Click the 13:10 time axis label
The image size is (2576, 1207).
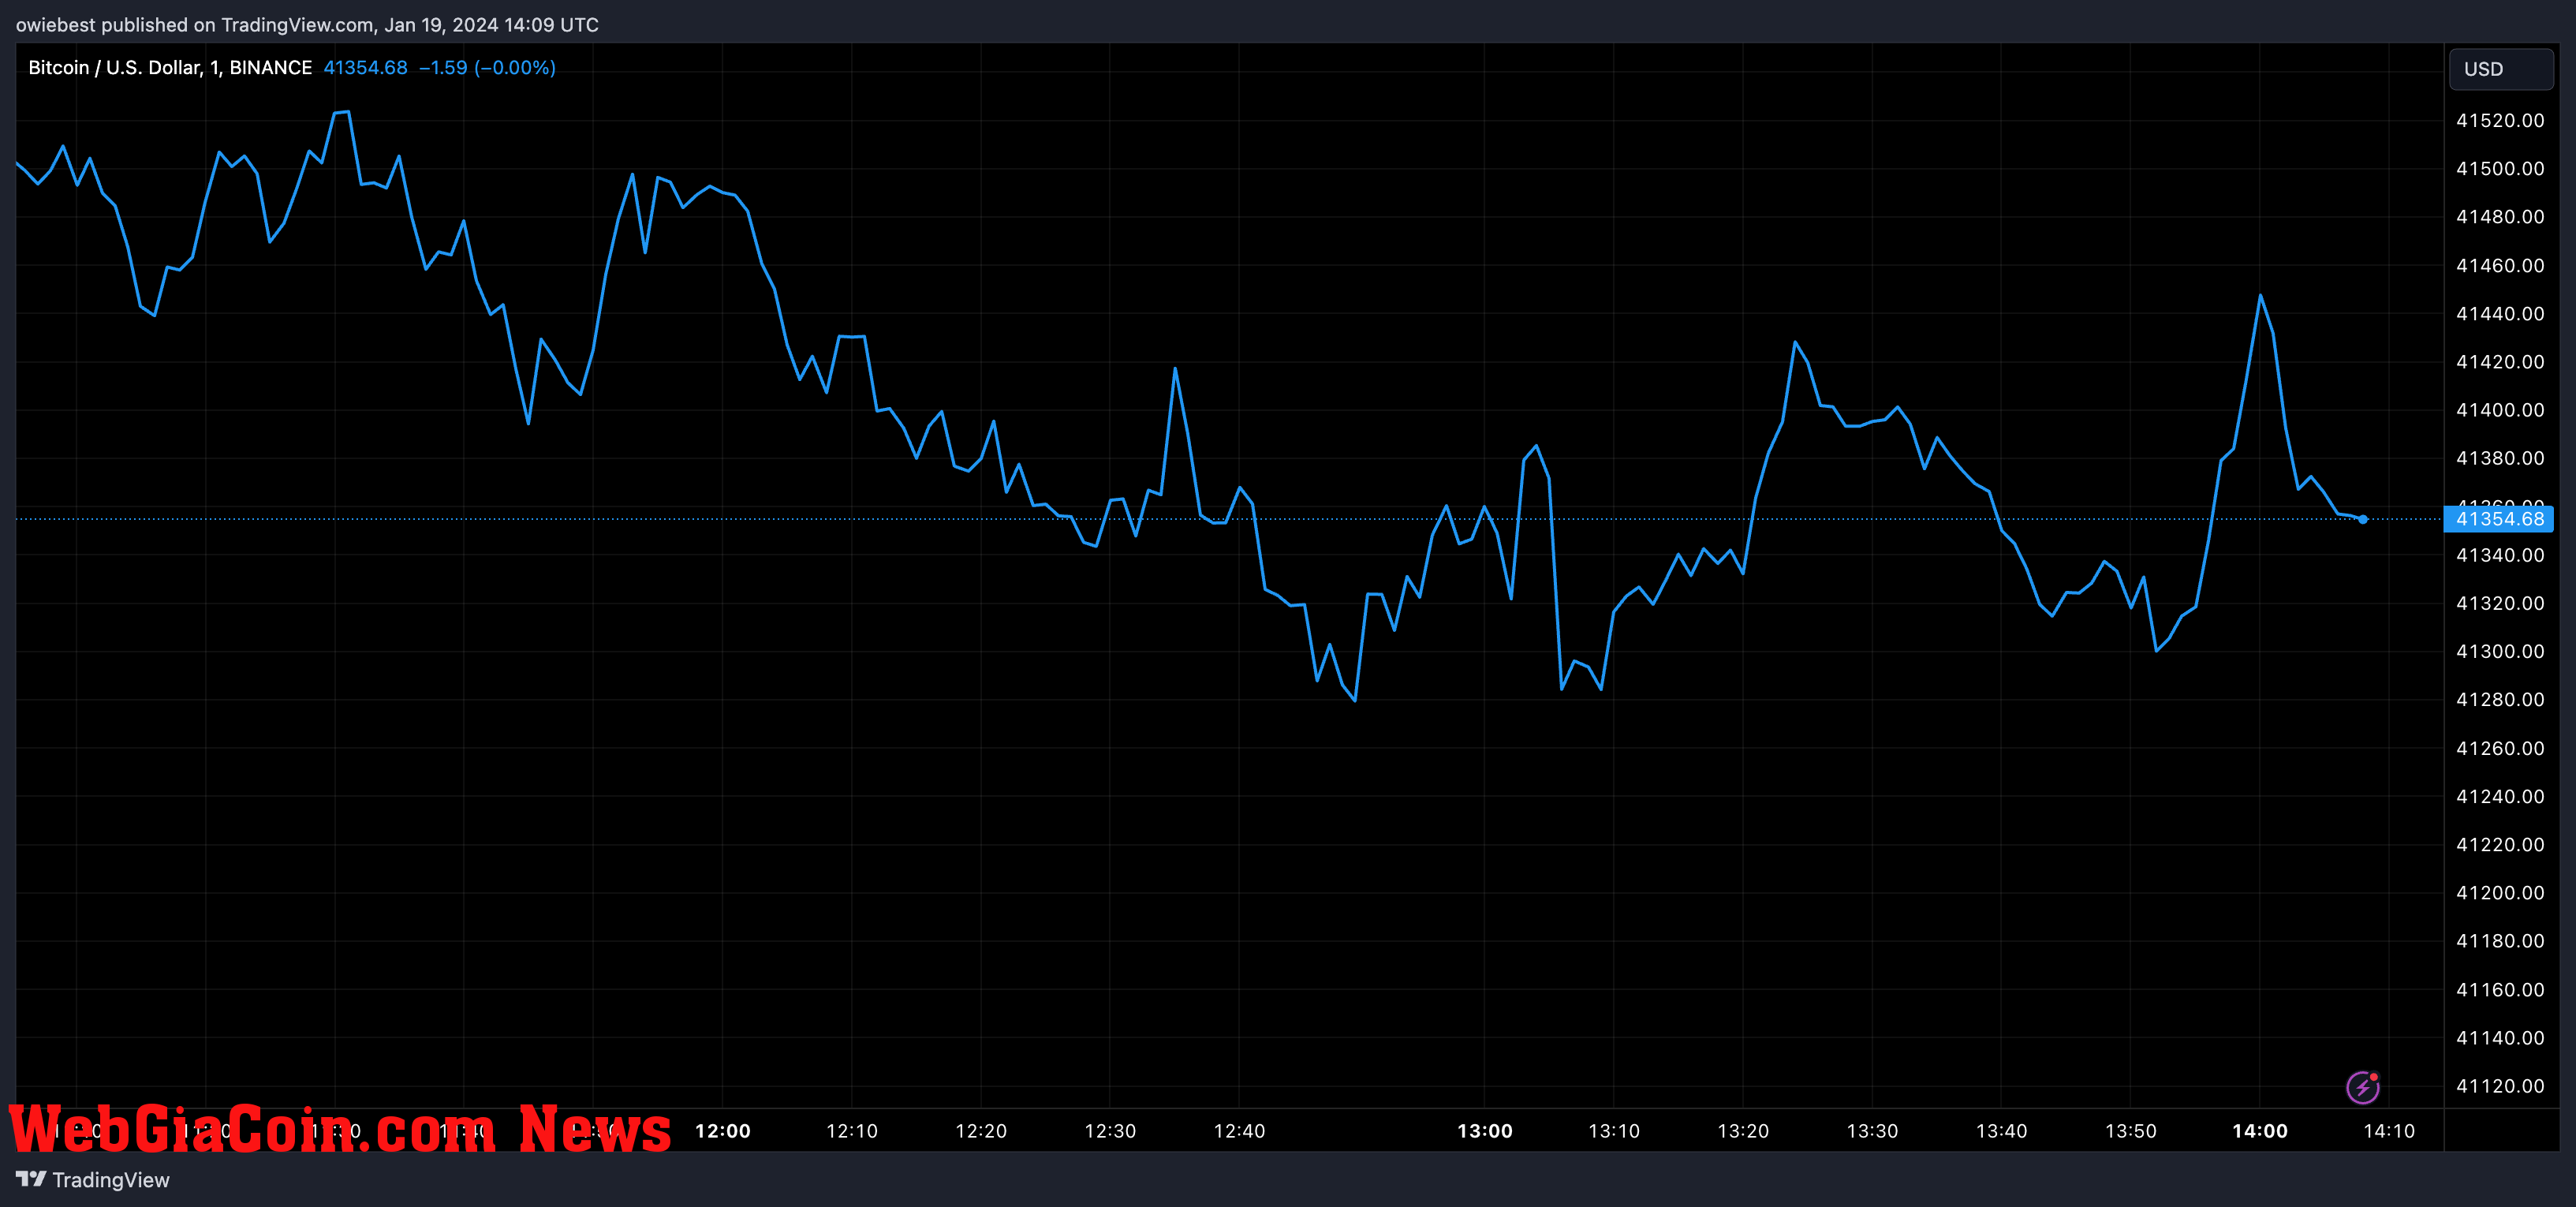pos(1613,1131)
